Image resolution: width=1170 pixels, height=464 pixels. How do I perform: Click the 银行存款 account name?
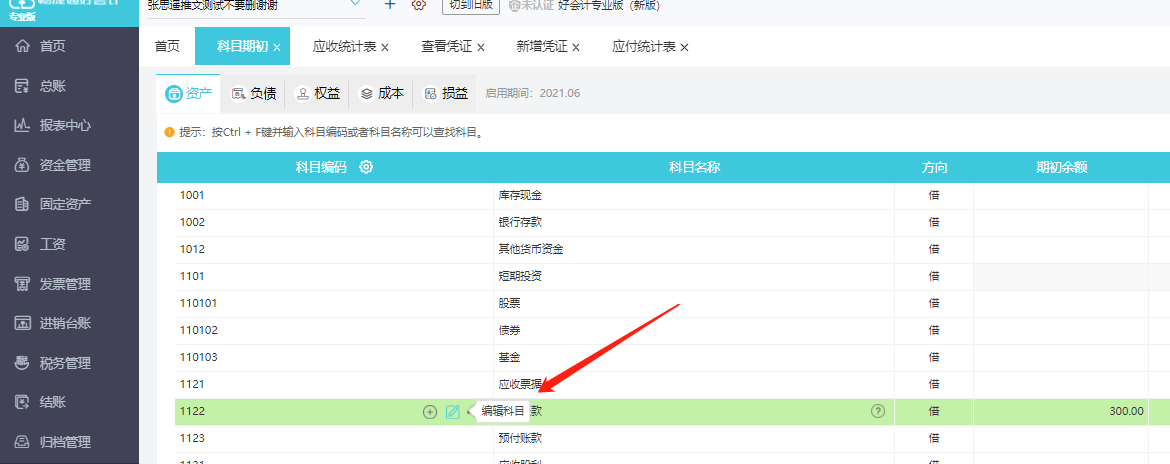[520, 222]
